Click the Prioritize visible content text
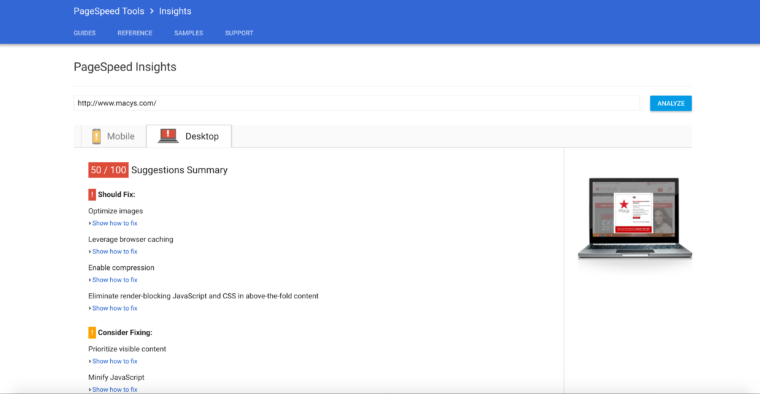 (127, 349)
